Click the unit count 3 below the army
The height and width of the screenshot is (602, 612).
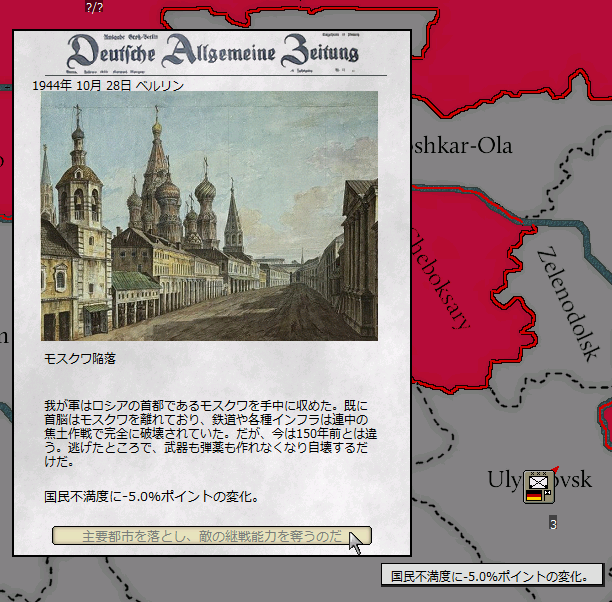coord(553,523)
